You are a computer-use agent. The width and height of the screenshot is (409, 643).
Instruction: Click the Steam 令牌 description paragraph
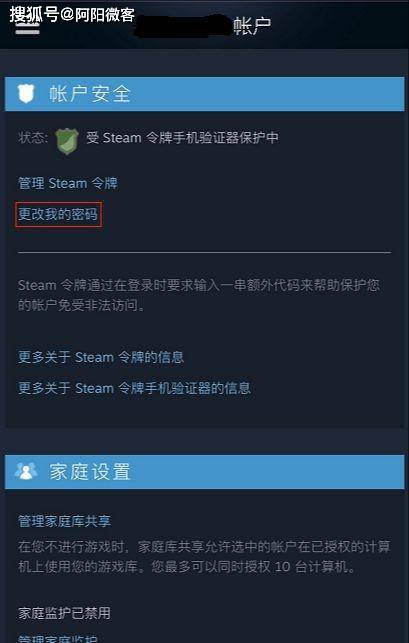pos(199,295)
